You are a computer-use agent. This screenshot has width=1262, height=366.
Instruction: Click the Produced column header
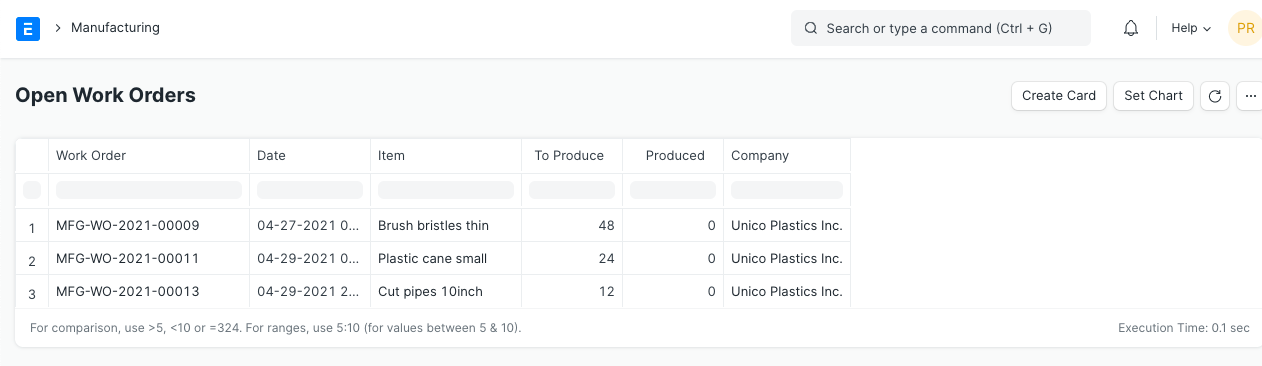coord(675,155)
